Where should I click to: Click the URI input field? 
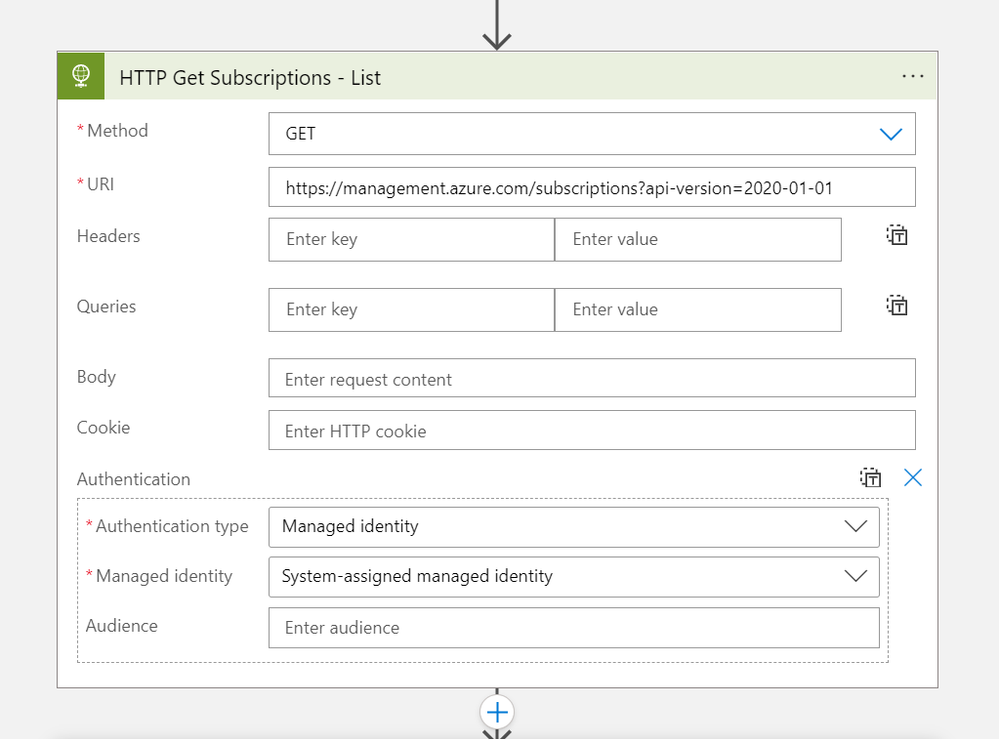tap(592, 187)
